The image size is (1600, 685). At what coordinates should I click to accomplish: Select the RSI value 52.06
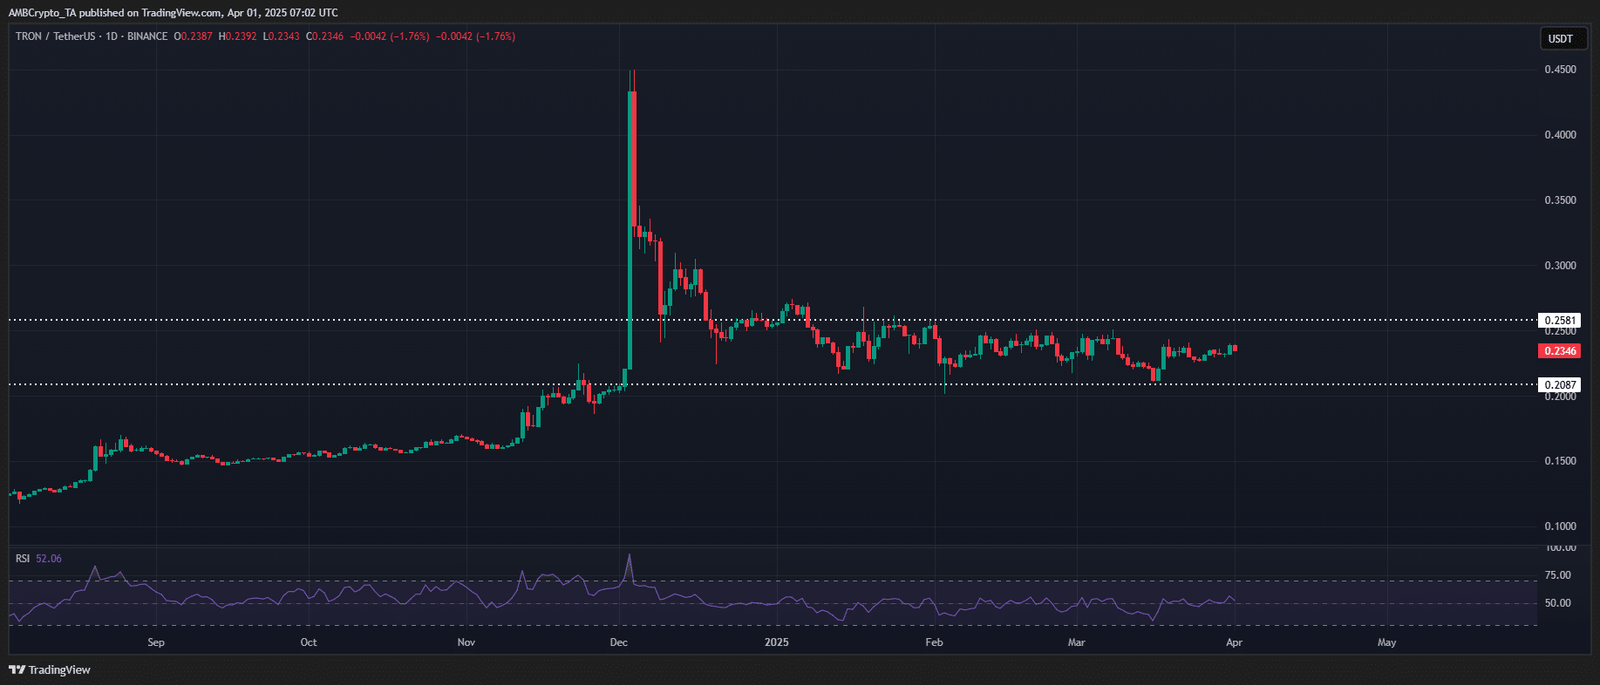coord(48,558)
